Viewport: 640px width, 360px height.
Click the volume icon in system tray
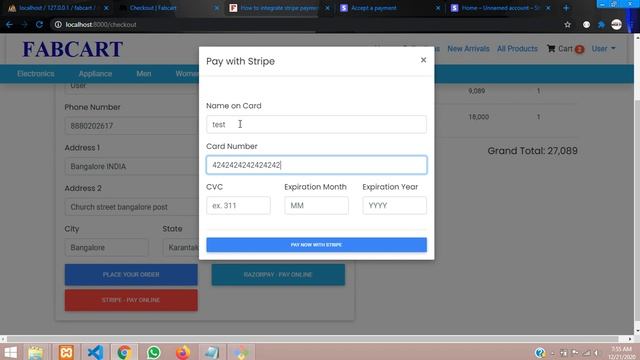click(x=596, y=353)
